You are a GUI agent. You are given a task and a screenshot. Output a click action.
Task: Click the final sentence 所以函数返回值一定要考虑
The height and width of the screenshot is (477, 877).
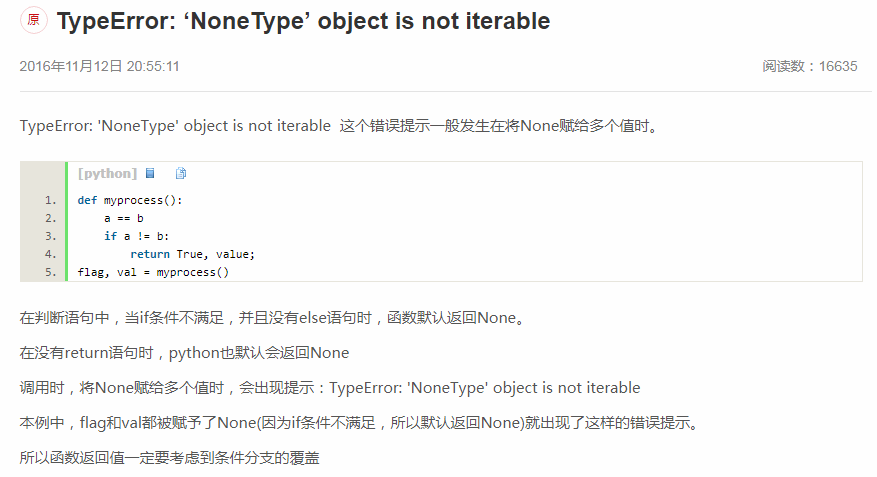tap(169, 458)
